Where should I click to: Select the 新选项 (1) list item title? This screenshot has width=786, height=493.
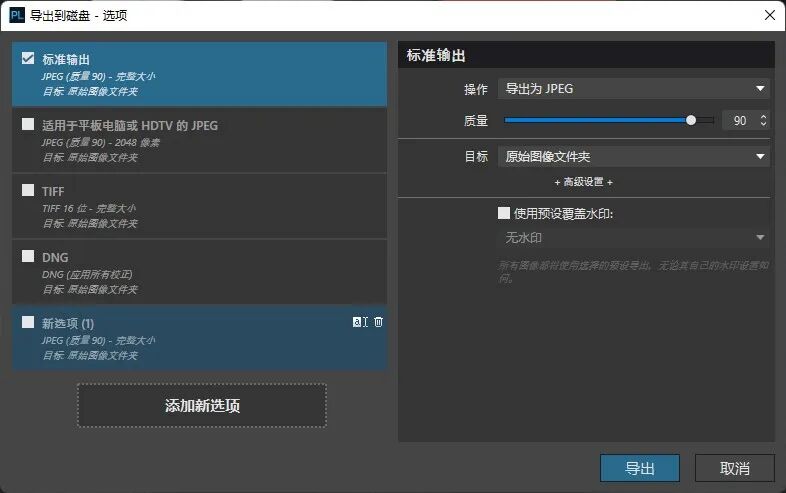tap(68, 323)
